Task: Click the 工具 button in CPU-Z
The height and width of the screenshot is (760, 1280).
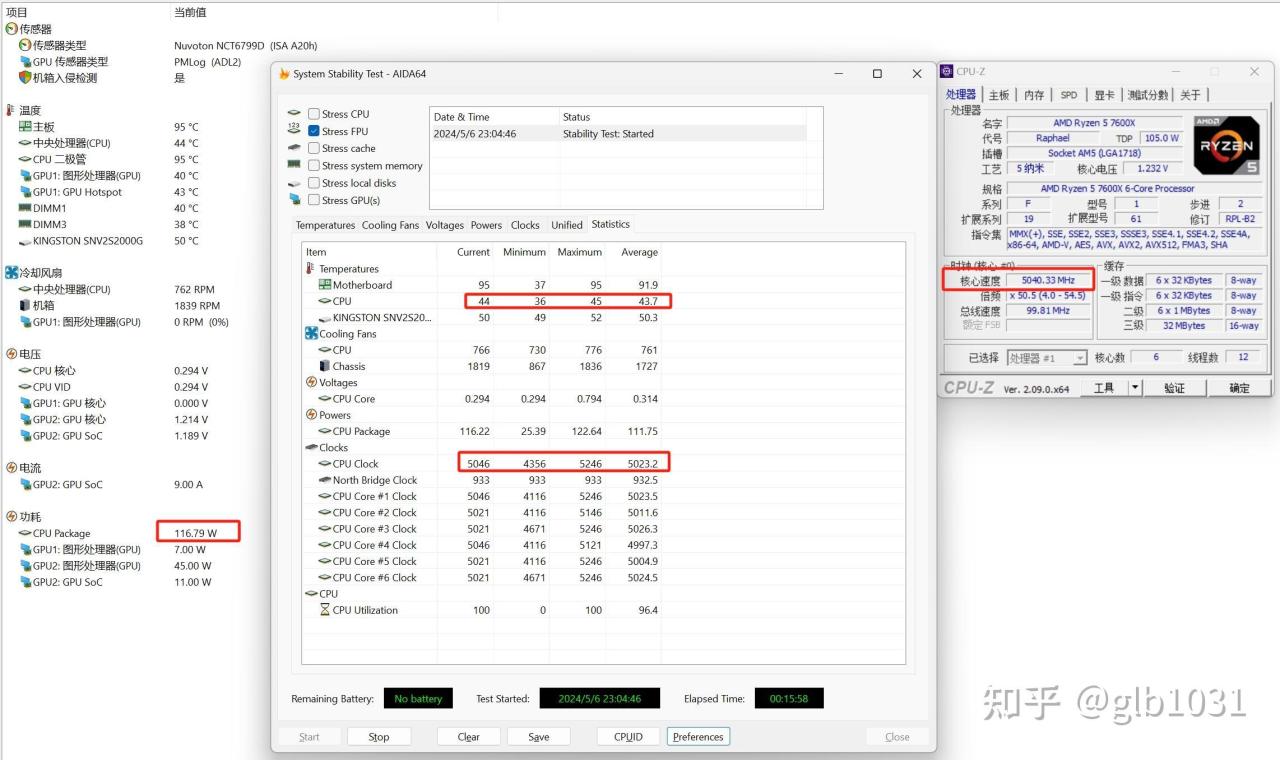Action: 1103,388
